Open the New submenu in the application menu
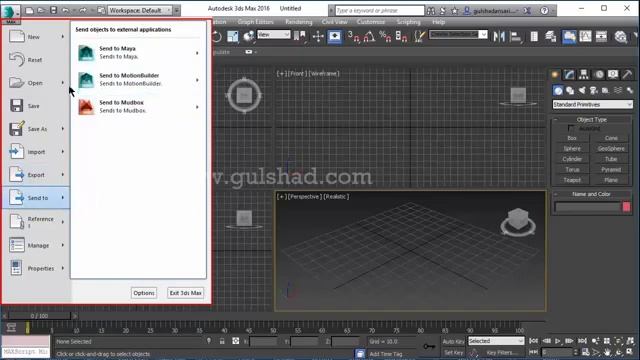The height and width of the screenshot is (360, 640). click(x=36, y=37)
